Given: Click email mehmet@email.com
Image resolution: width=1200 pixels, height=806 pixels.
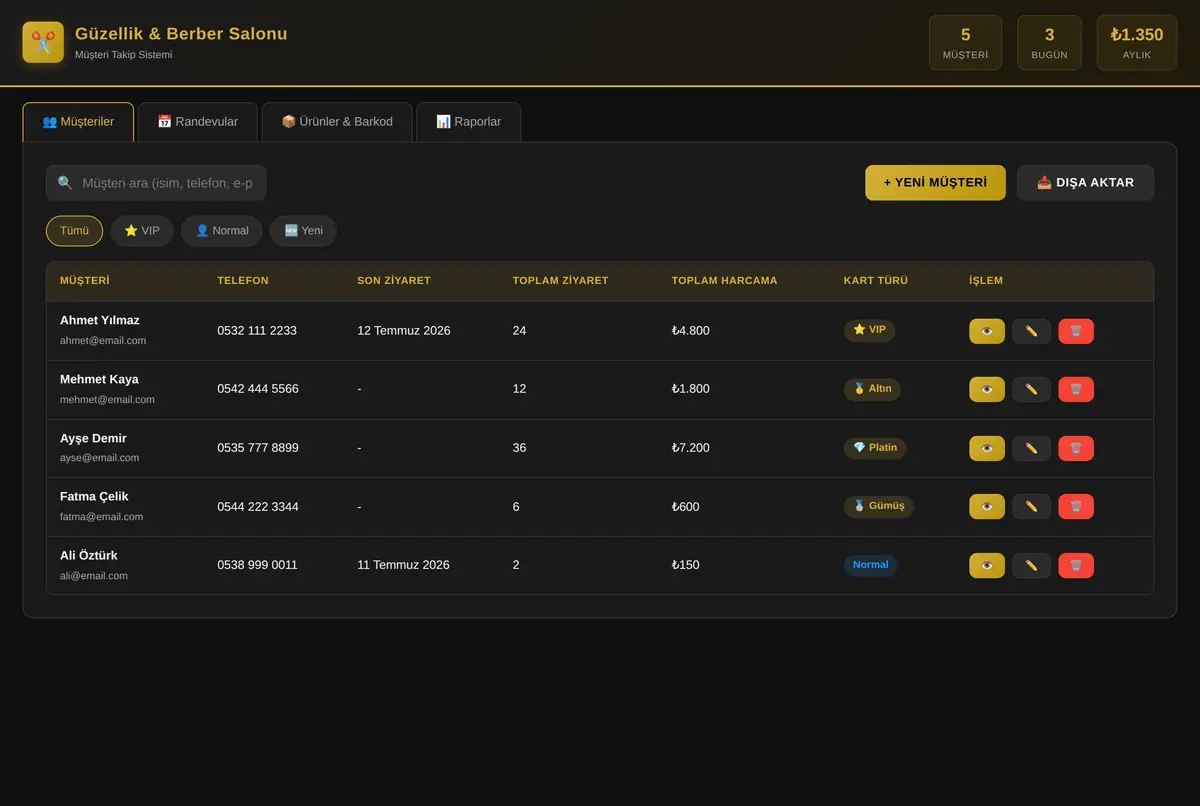Looking at the screenshot, I should point(107,399).
